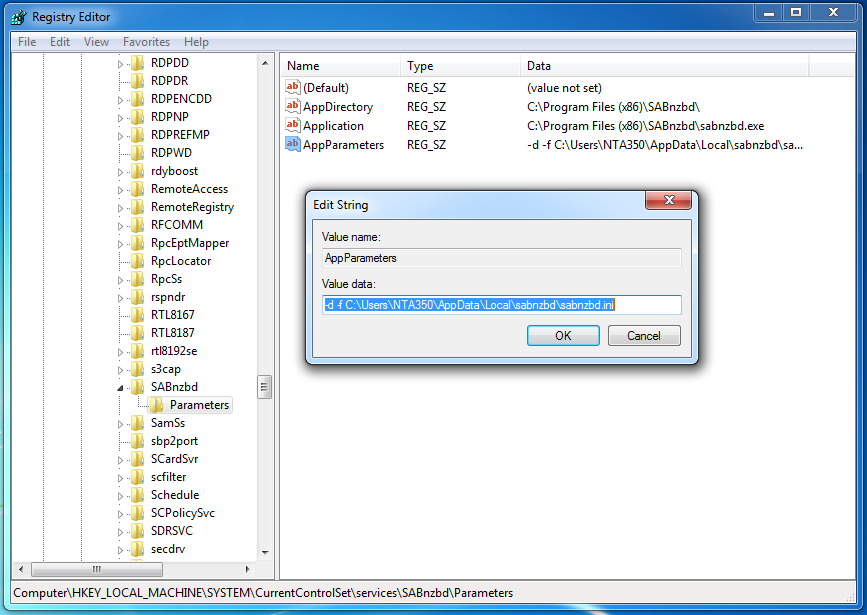Click the Application string value icon

pyautogui.click(x=293, y=125)
